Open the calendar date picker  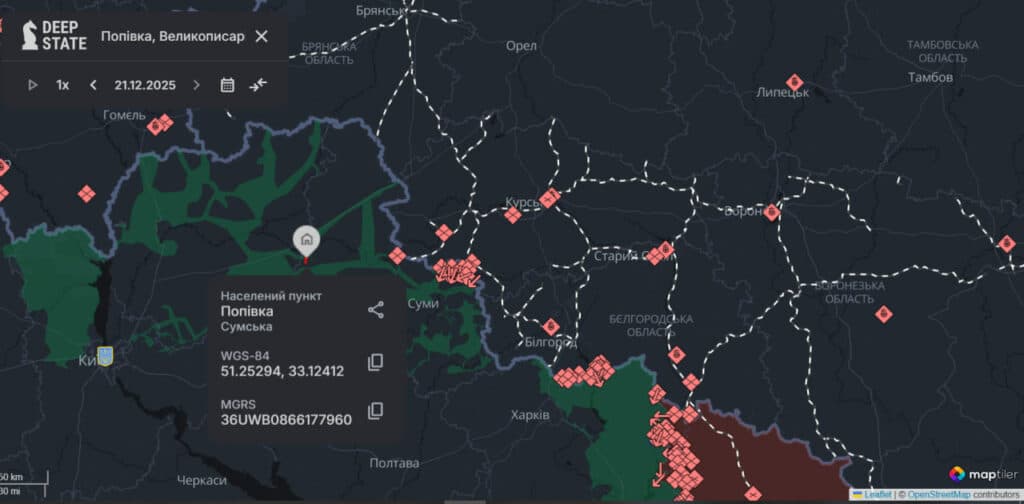pos(227,85)
